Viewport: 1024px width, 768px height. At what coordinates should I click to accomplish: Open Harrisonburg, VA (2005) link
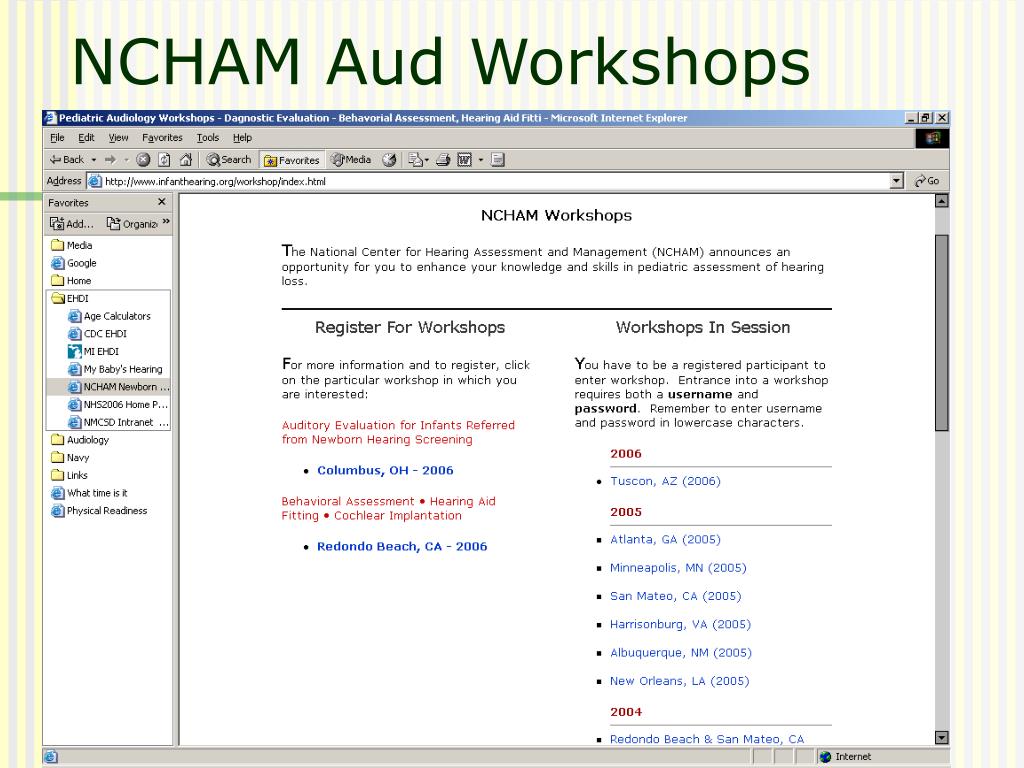(680, 624)
